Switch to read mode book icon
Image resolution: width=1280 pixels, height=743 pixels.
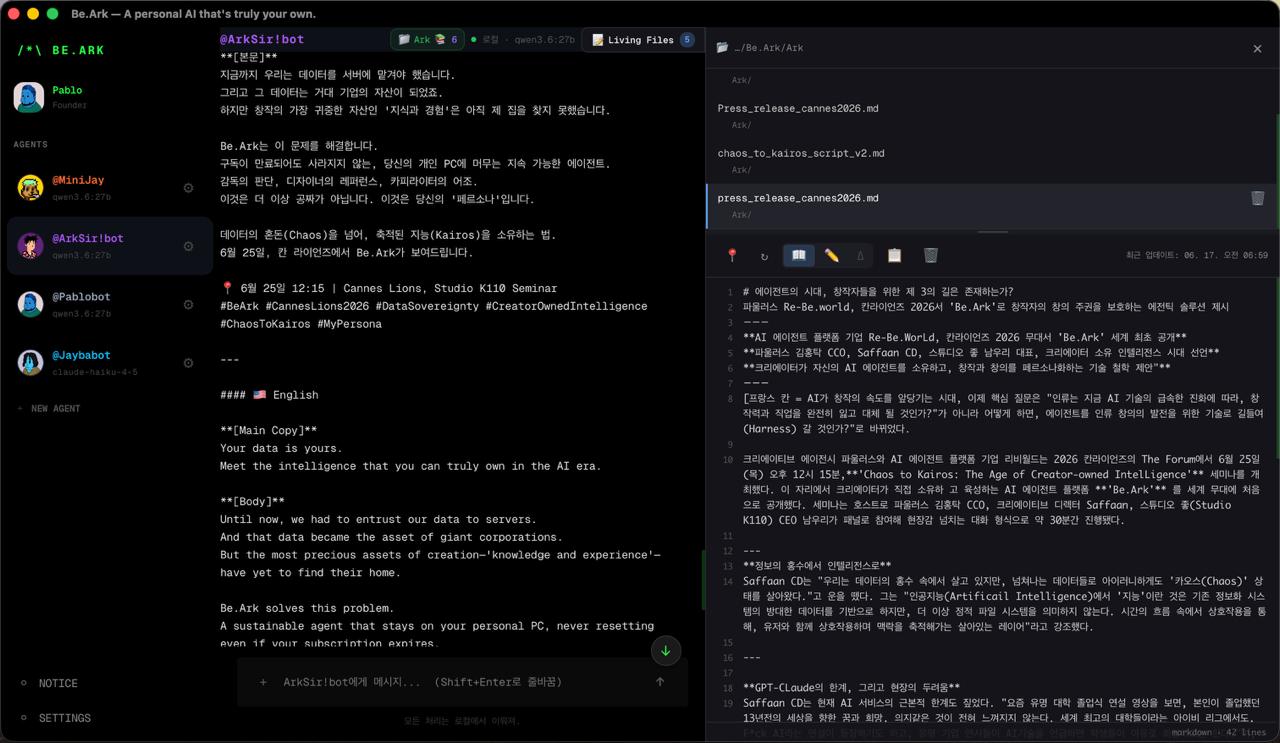click(798, 256)
